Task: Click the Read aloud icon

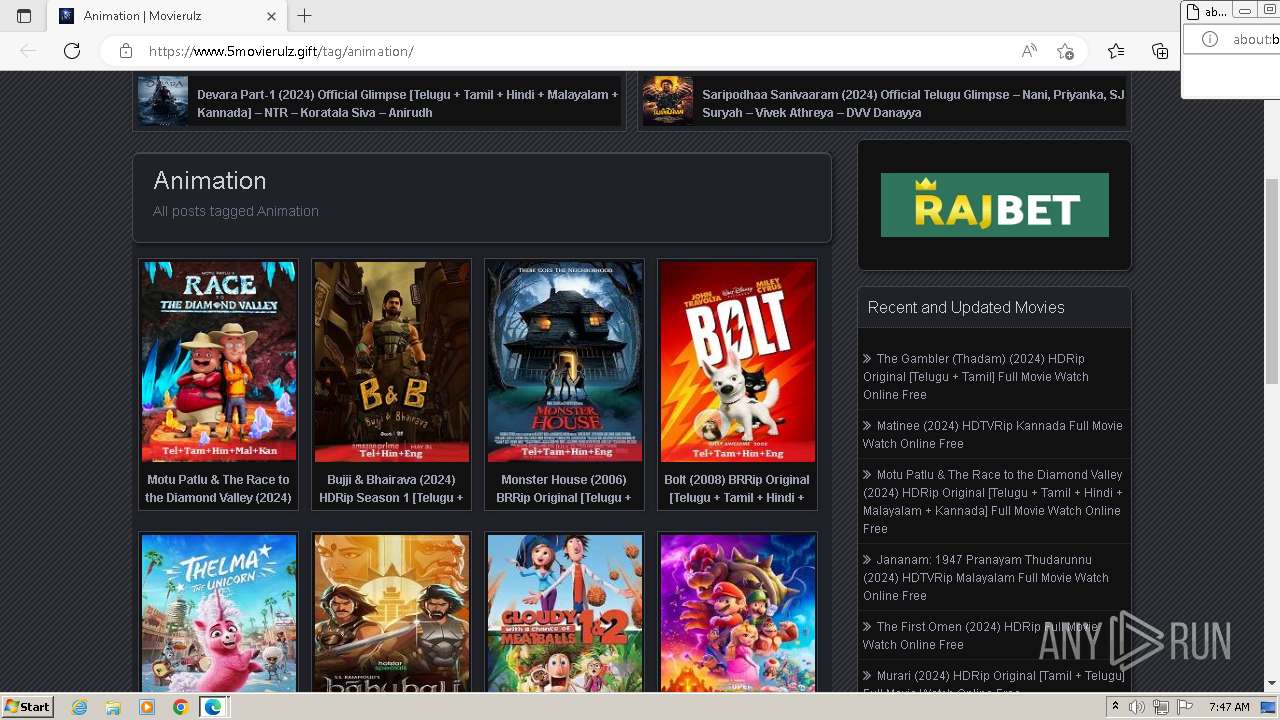Action: tap(1029, 51)
